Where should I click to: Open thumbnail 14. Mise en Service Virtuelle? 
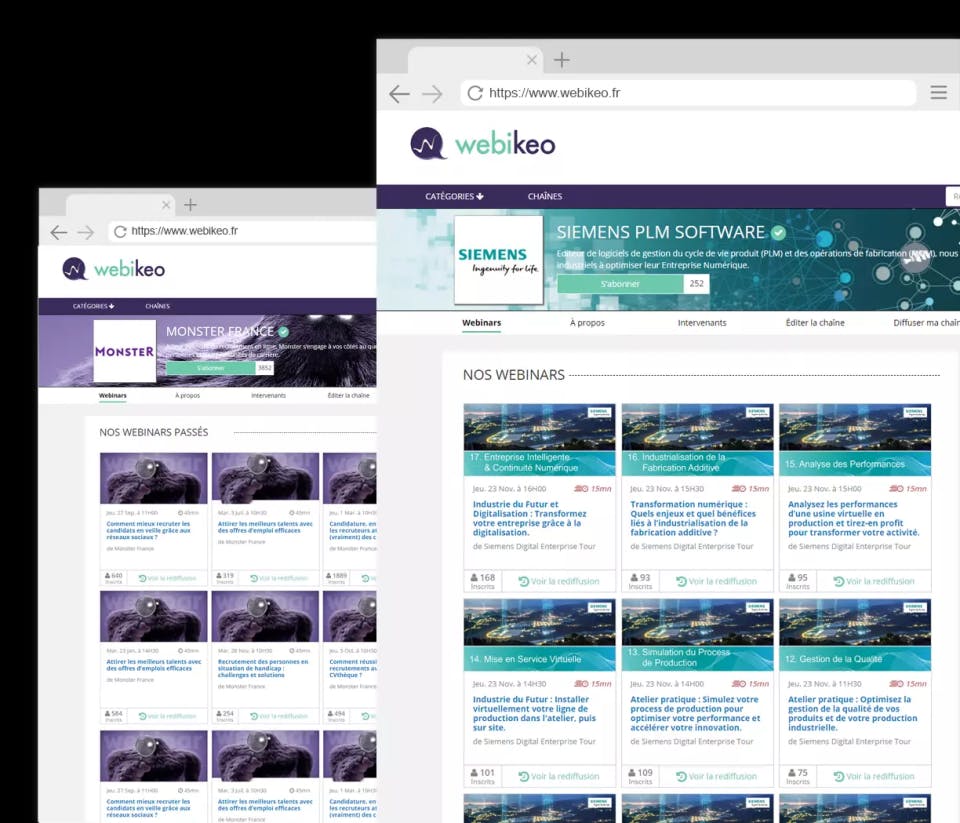539,635
